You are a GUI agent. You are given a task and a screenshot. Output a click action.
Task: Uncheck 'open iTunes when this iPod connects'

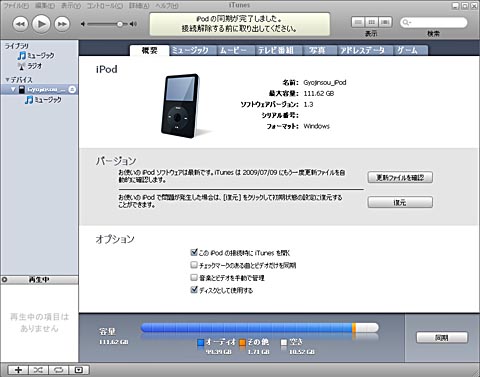[x=194, y=252]
